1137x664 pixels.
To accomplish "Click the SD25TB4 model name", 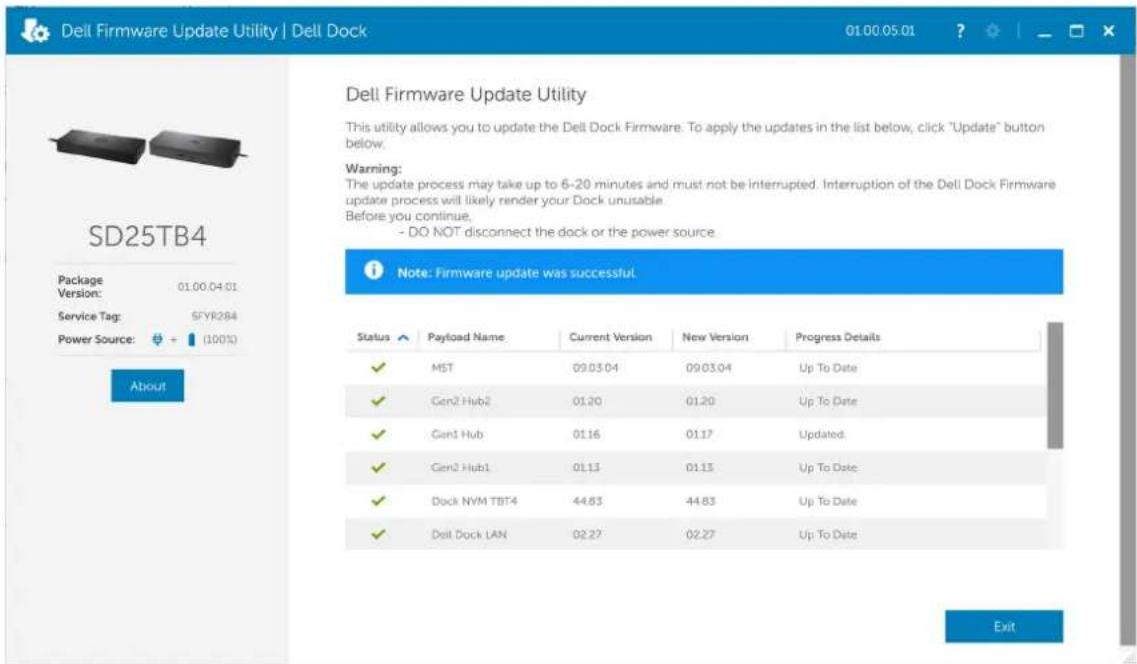I will (x=147, y=236).
